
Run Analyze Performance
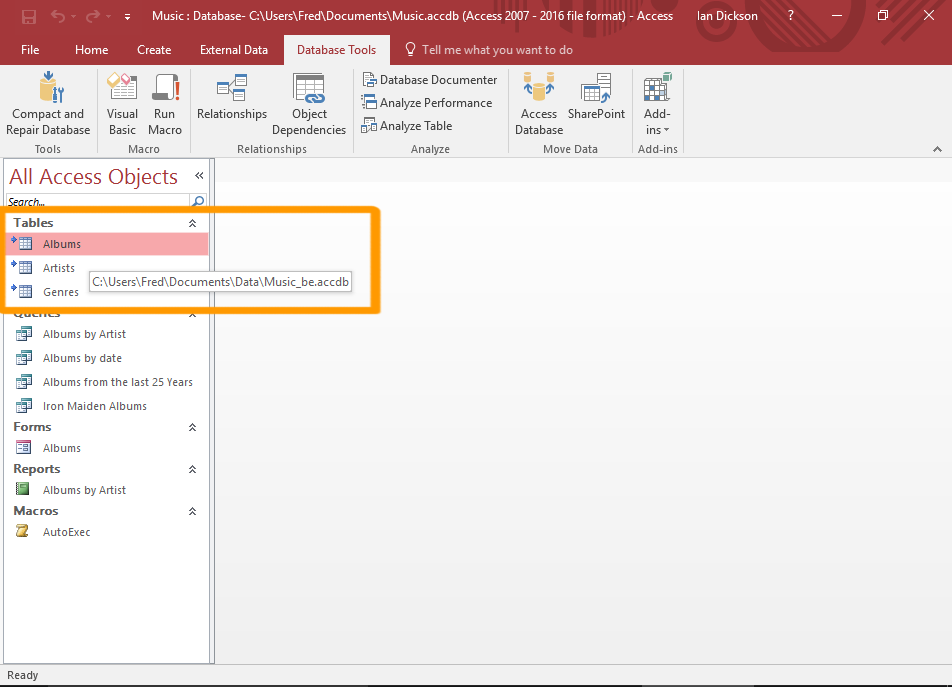[x=427, y=103]
